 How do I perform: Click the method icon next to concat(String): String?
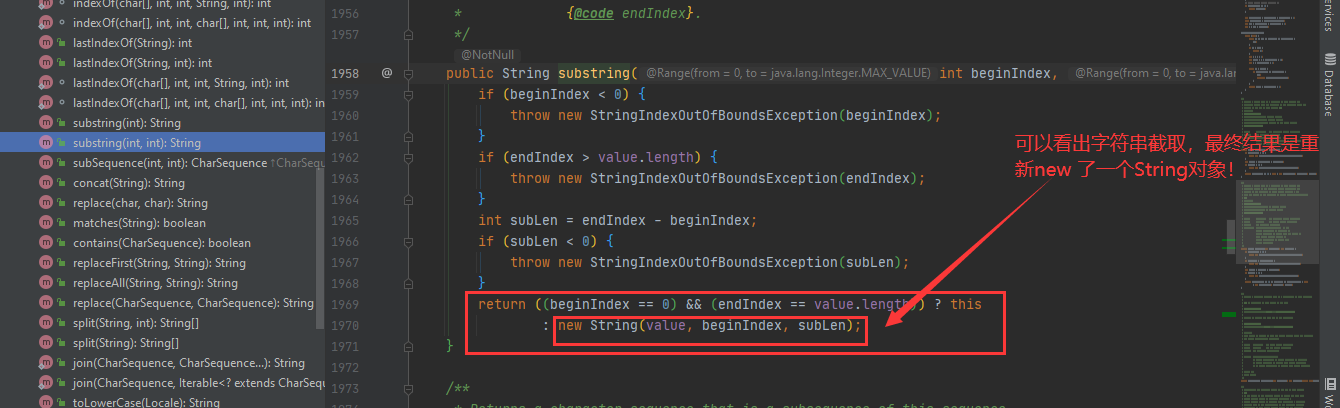coord(46,183)
